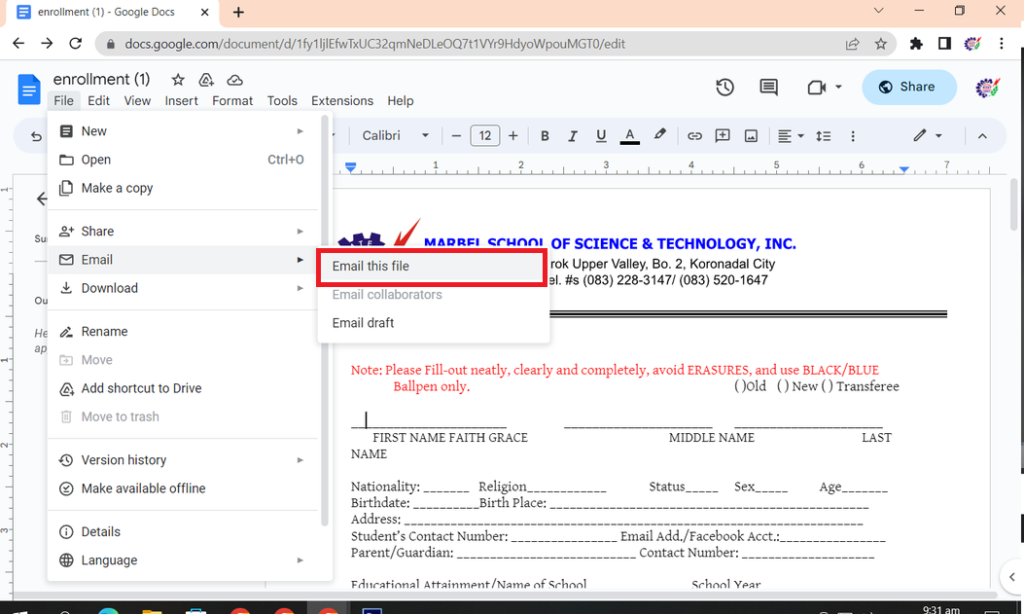Open the Extensions menu
1024x614 pixels.
click(x=342, y=100)
